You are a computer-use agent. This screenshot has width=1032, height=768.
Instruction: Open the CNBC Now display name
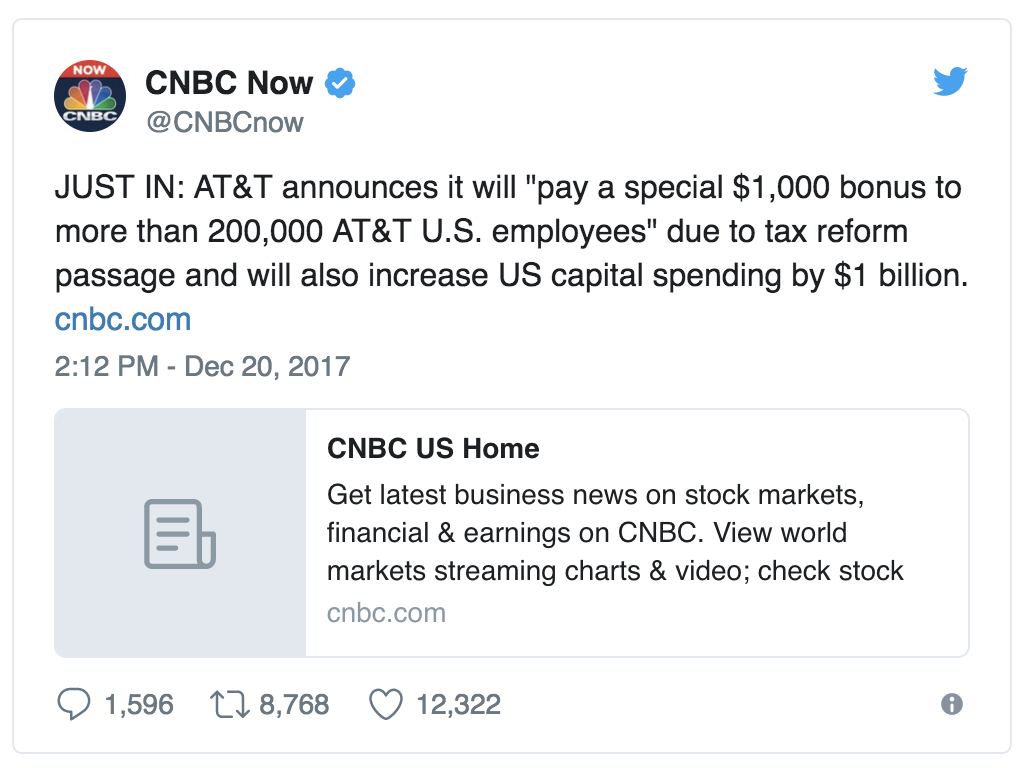coord(229,83)
